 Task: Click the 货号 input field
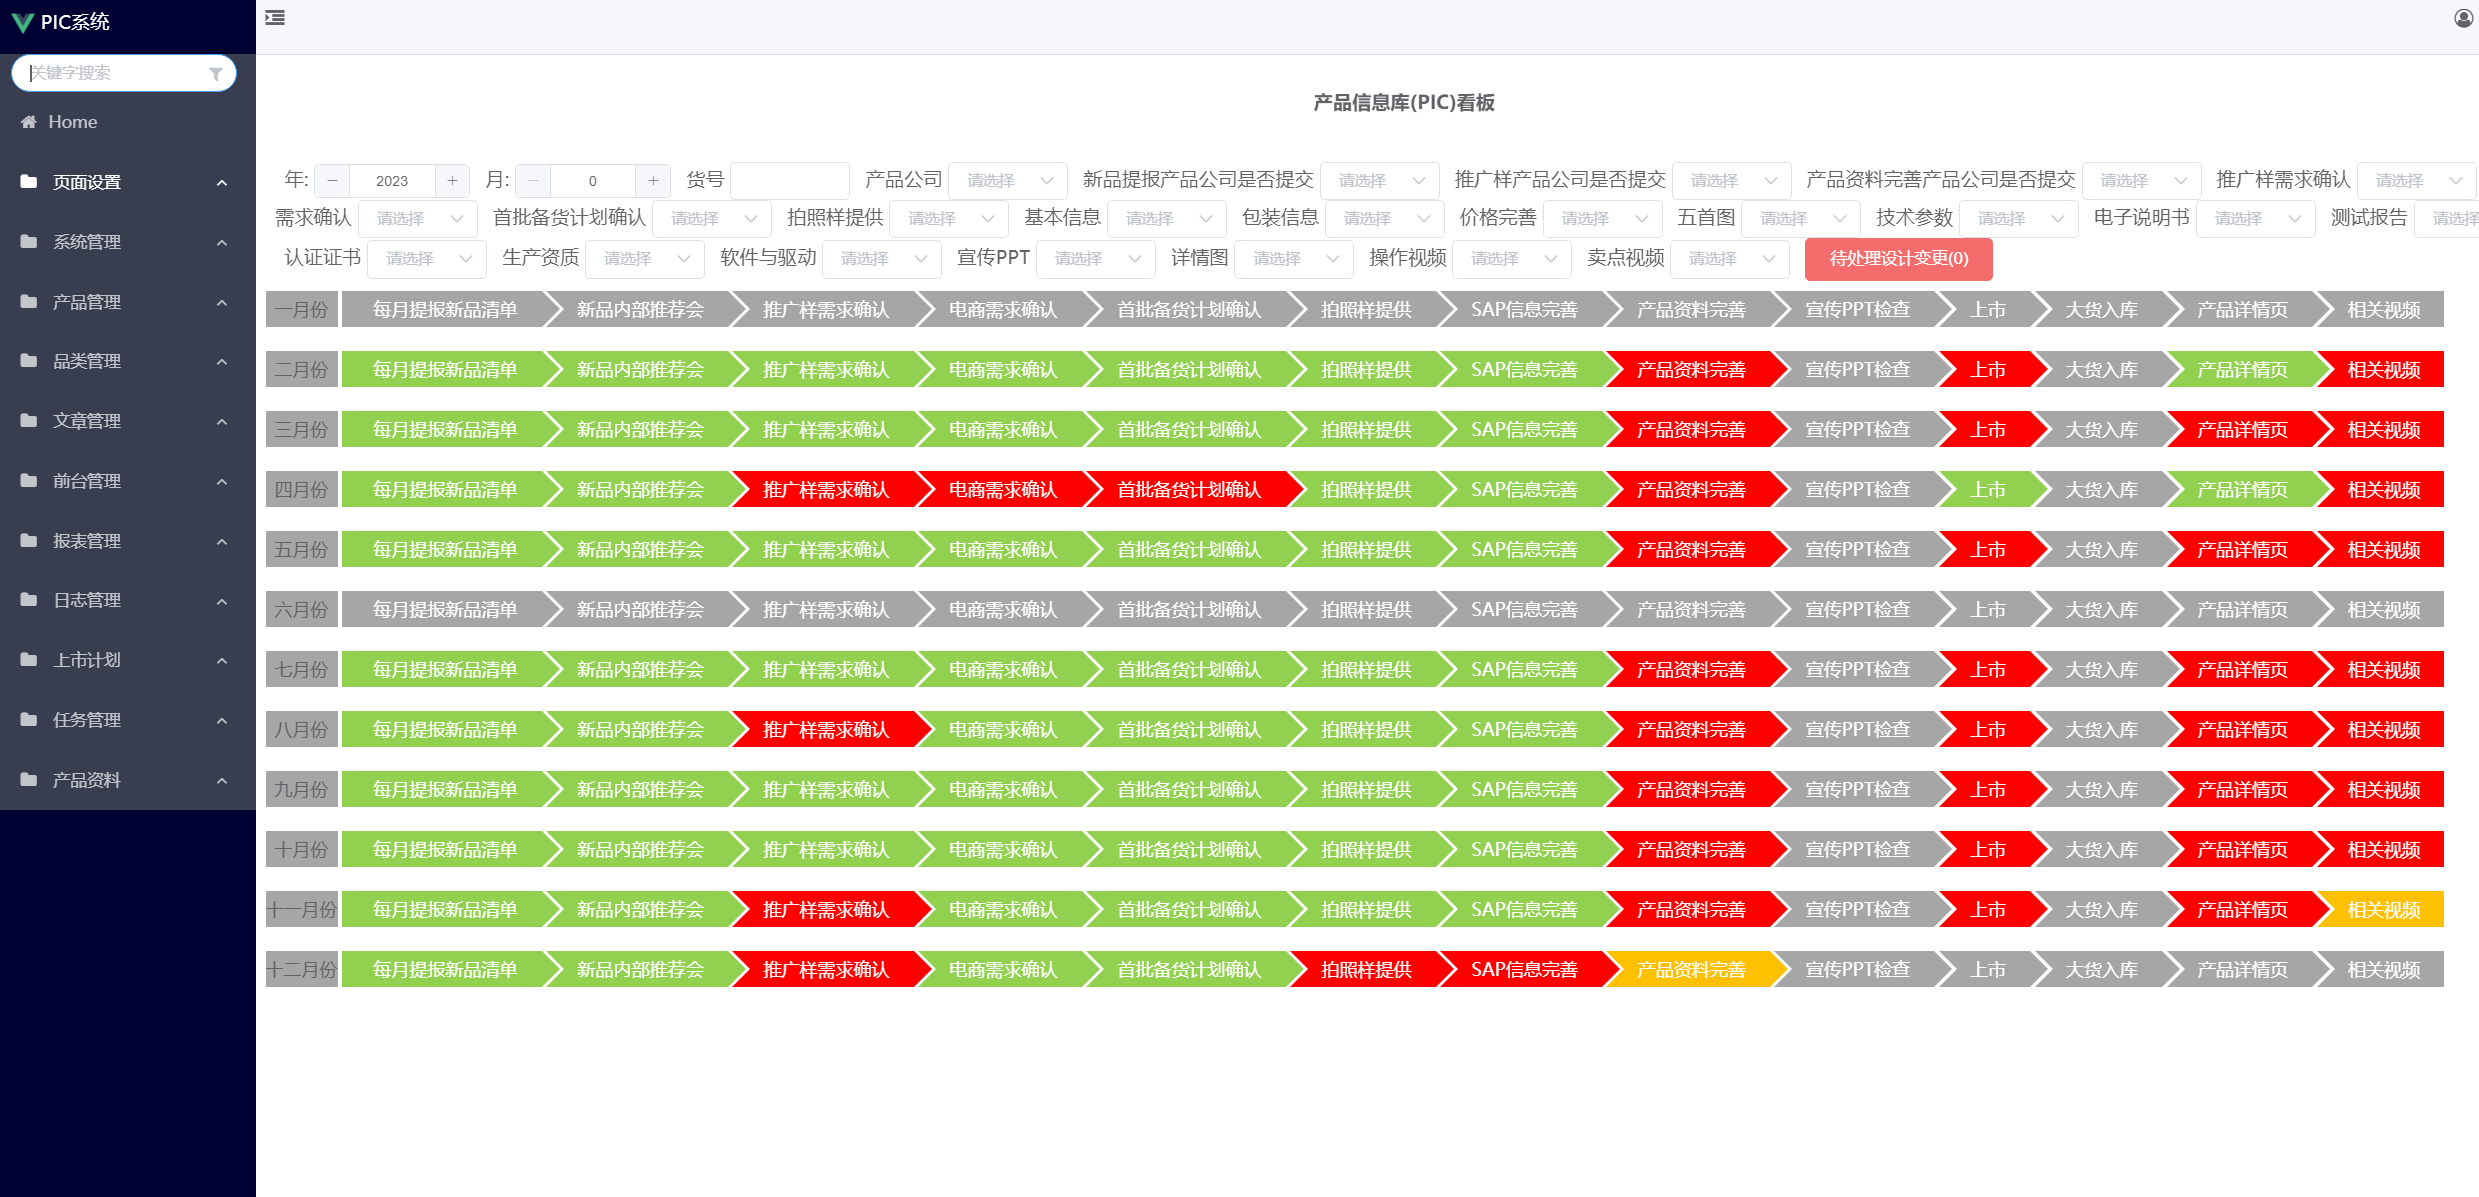coord(790,181)
